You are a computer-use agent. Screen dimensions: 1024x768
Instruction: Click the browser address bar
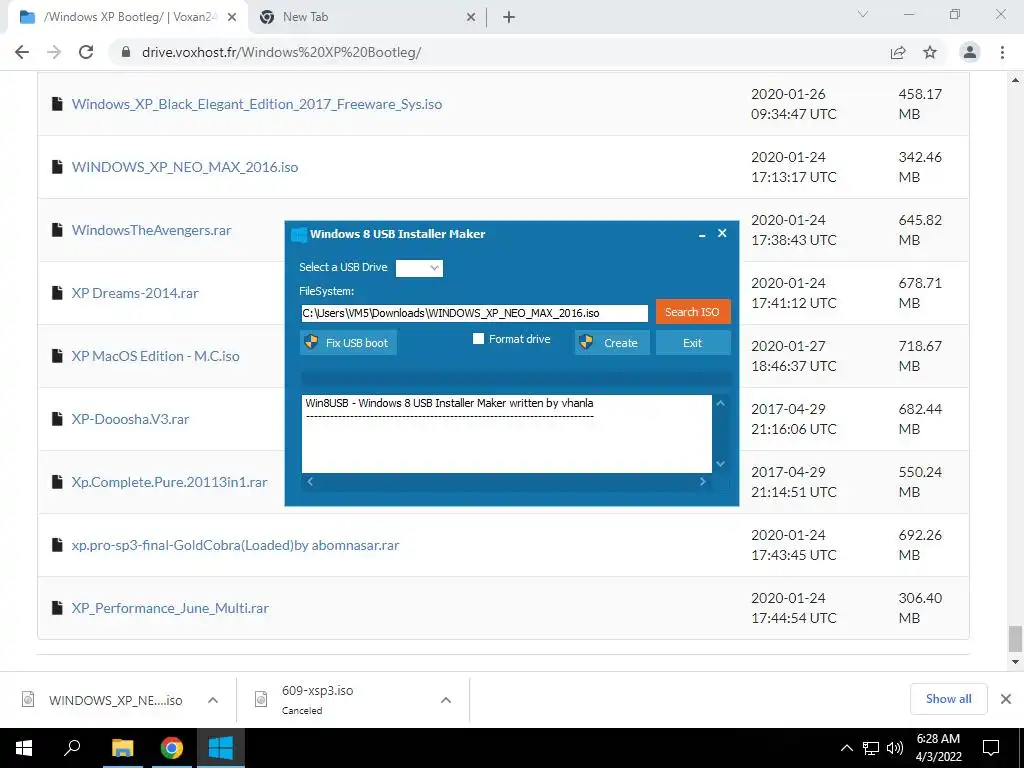pyautogui.click(x=500, y=52)
